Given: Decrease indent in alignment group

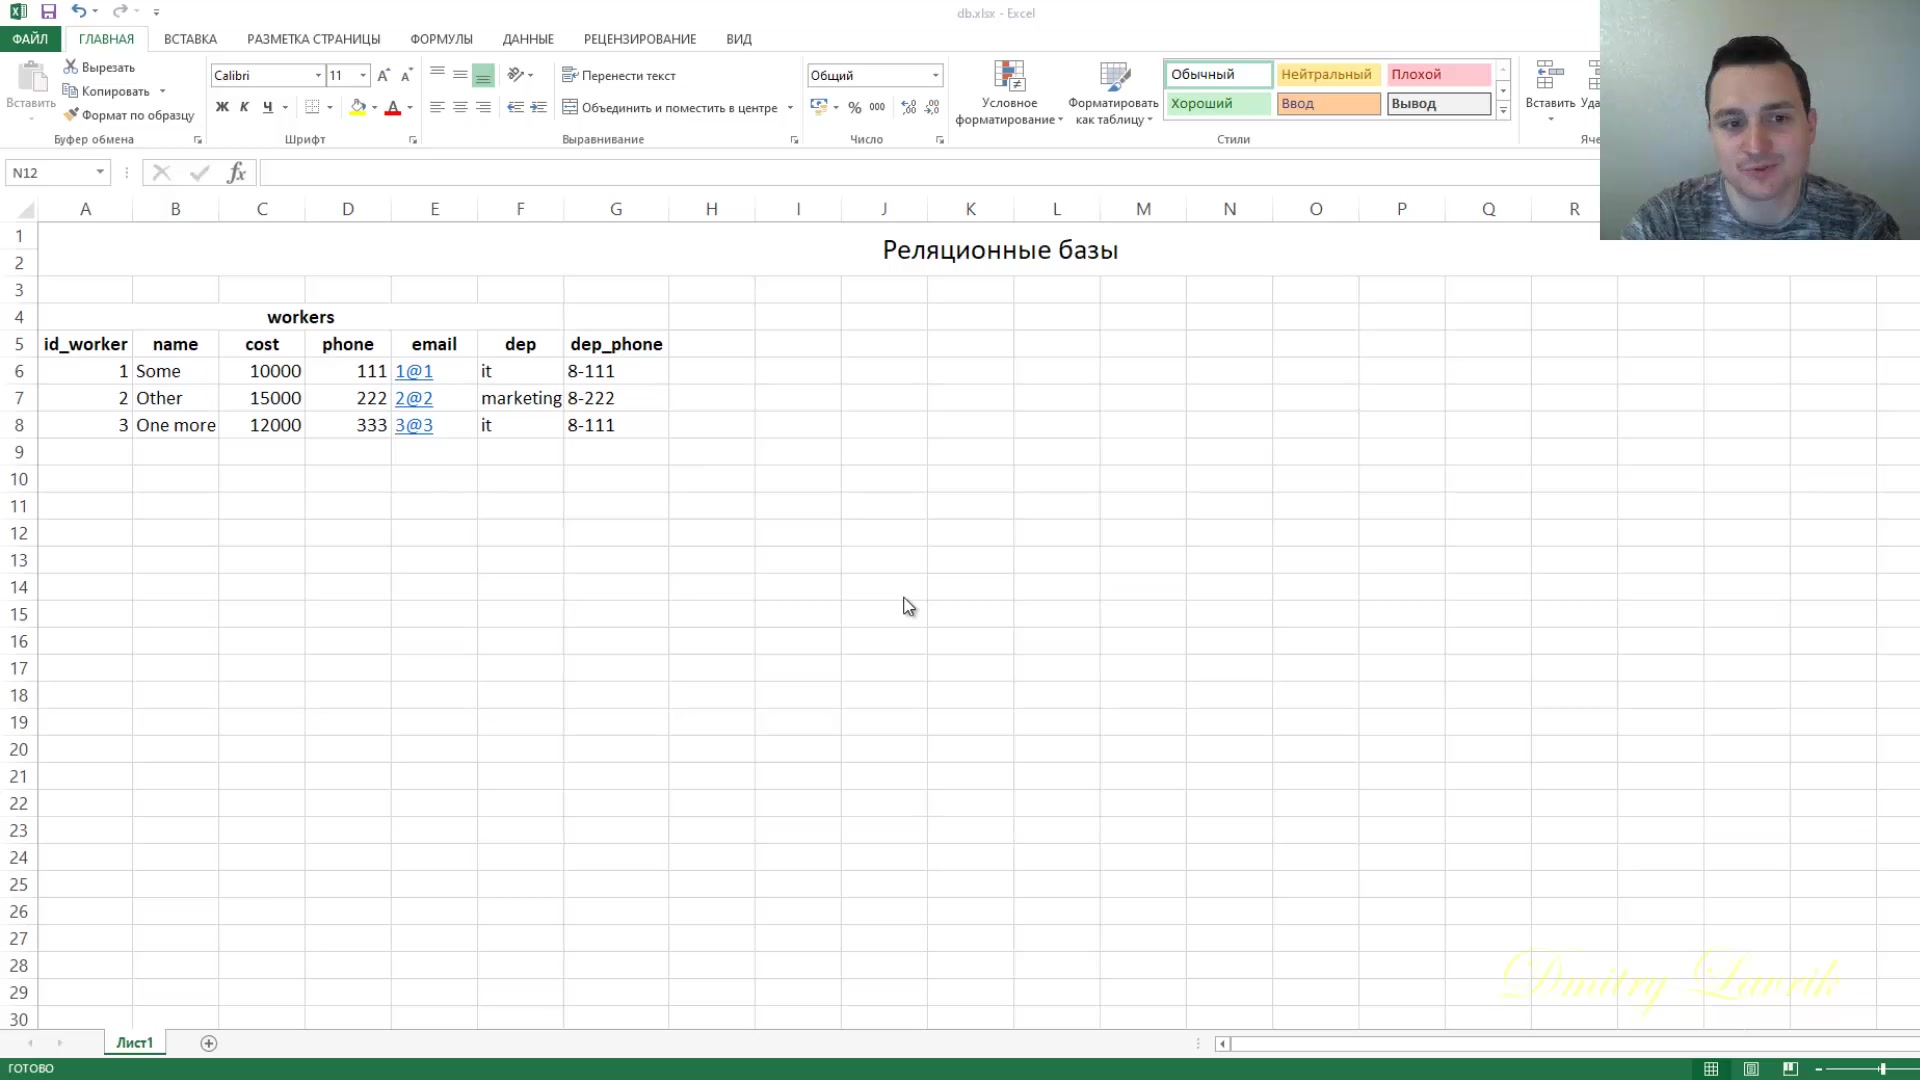Looking at the screenshot, I should tap(515, 107).
